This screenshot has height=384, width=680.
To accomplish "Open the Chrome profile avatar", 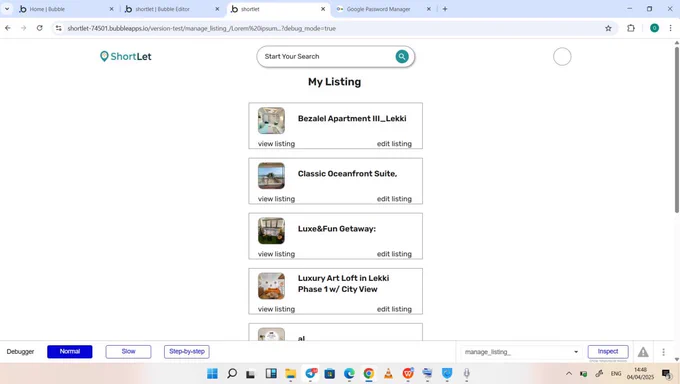I will point(654,28).
